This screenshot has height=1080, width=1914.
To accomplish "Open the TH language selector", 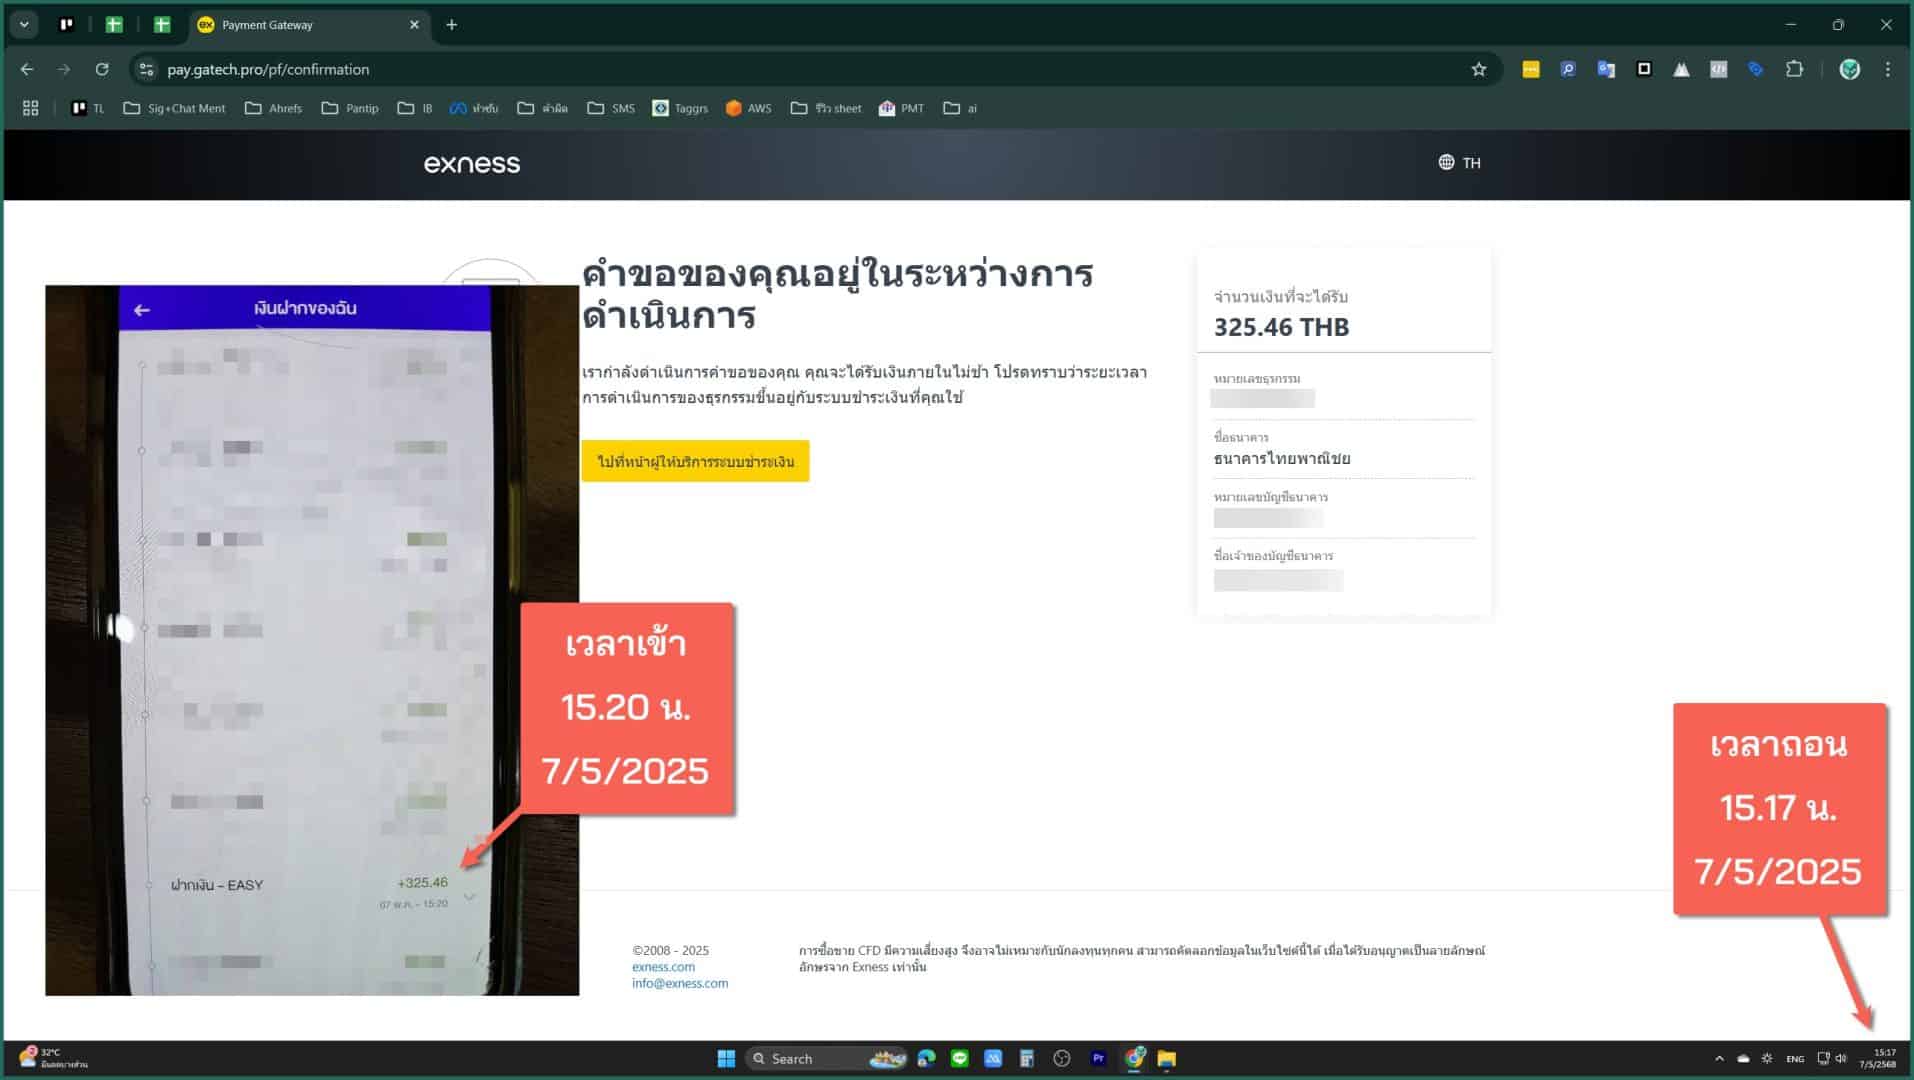I will click(1459, 163).
